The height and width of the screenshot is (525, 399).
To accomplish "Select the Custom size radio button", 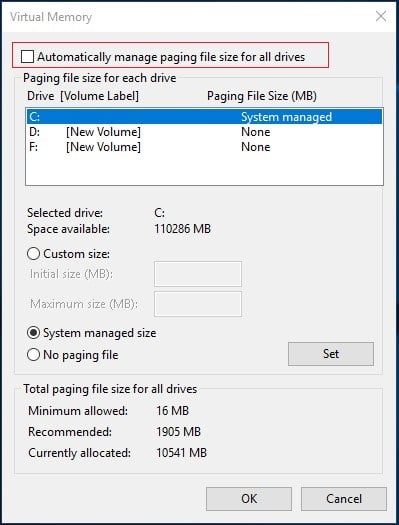I will coord(33,254).
